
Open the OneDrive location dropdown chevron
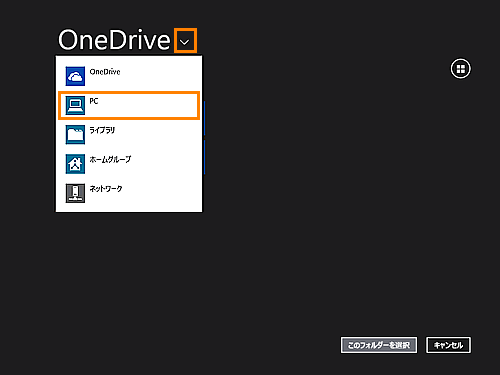pyautogui.click(x=185, y=41)
